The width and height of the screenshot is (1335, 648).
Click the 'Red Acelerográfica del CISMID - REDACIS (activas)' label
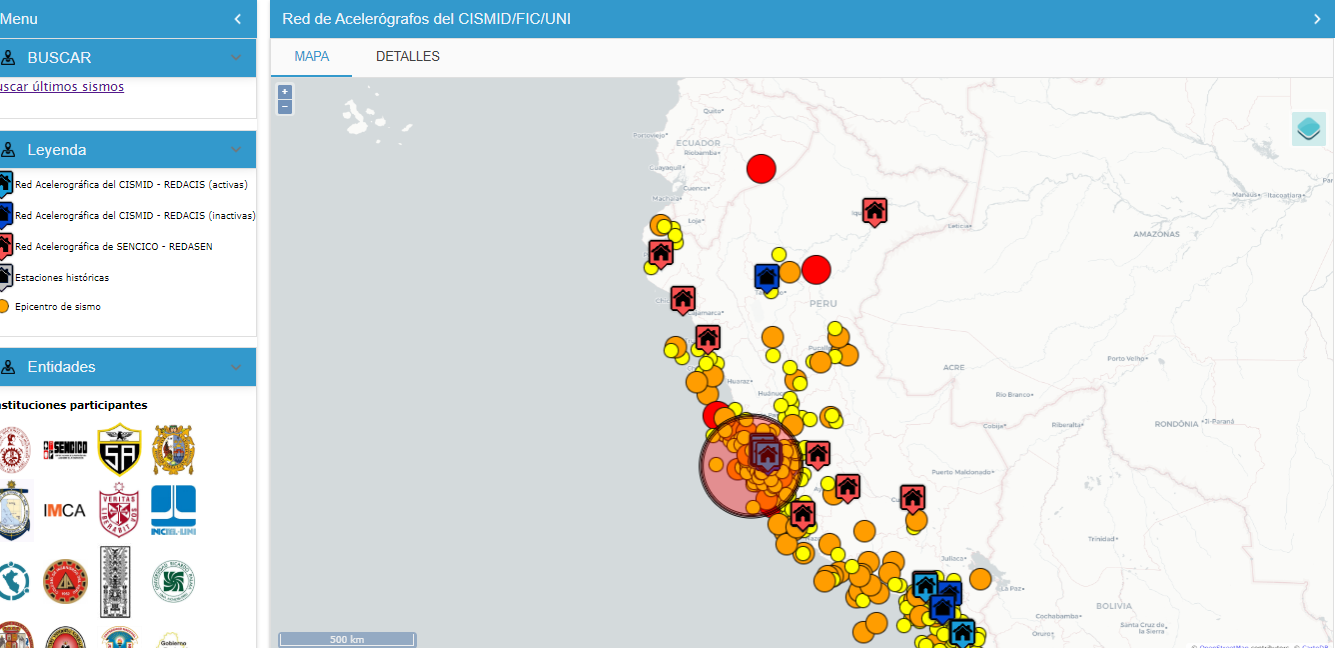(x=131, y=185)
